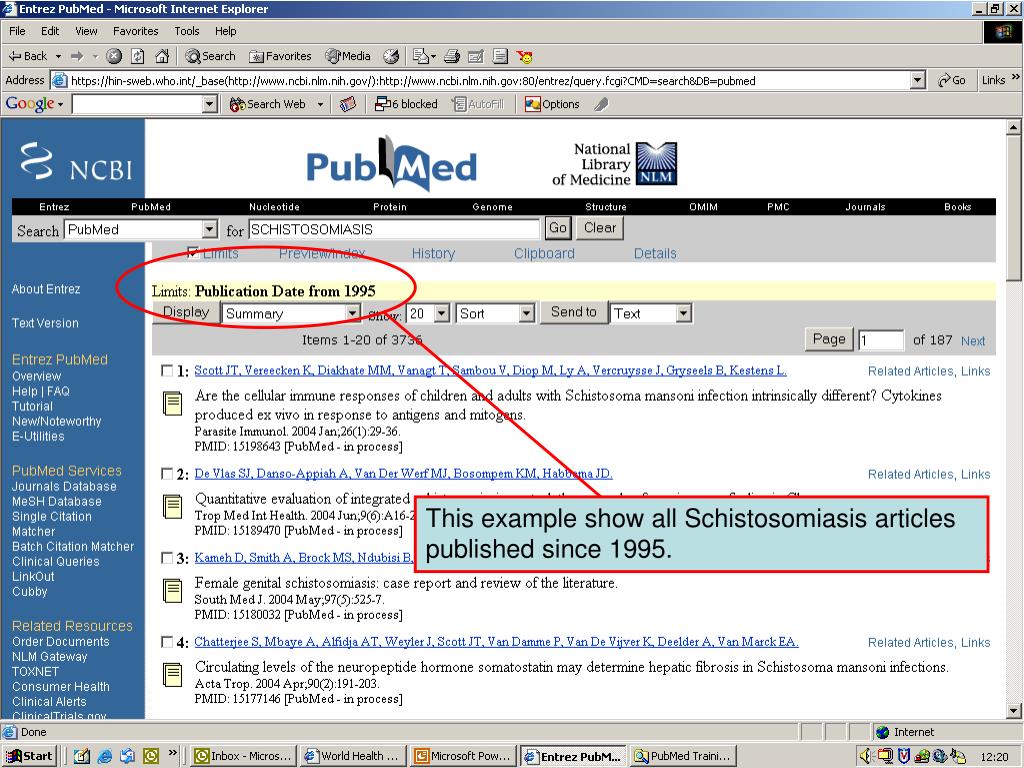The width and height of the screenshot is (1024, 768).
Task: Check the box for article 2
Action: click(x=167, y=474)
